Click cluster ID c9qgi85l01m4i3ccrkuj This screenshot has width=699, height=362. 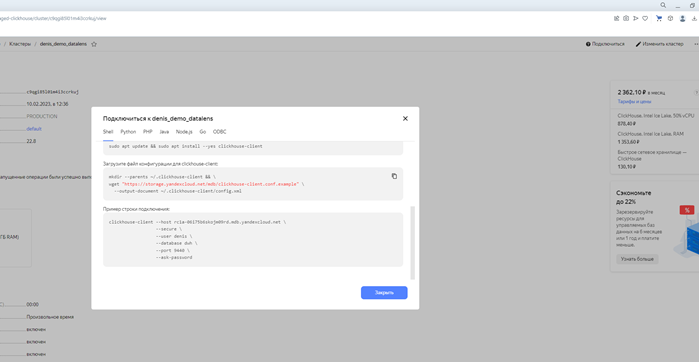[53, 92]
